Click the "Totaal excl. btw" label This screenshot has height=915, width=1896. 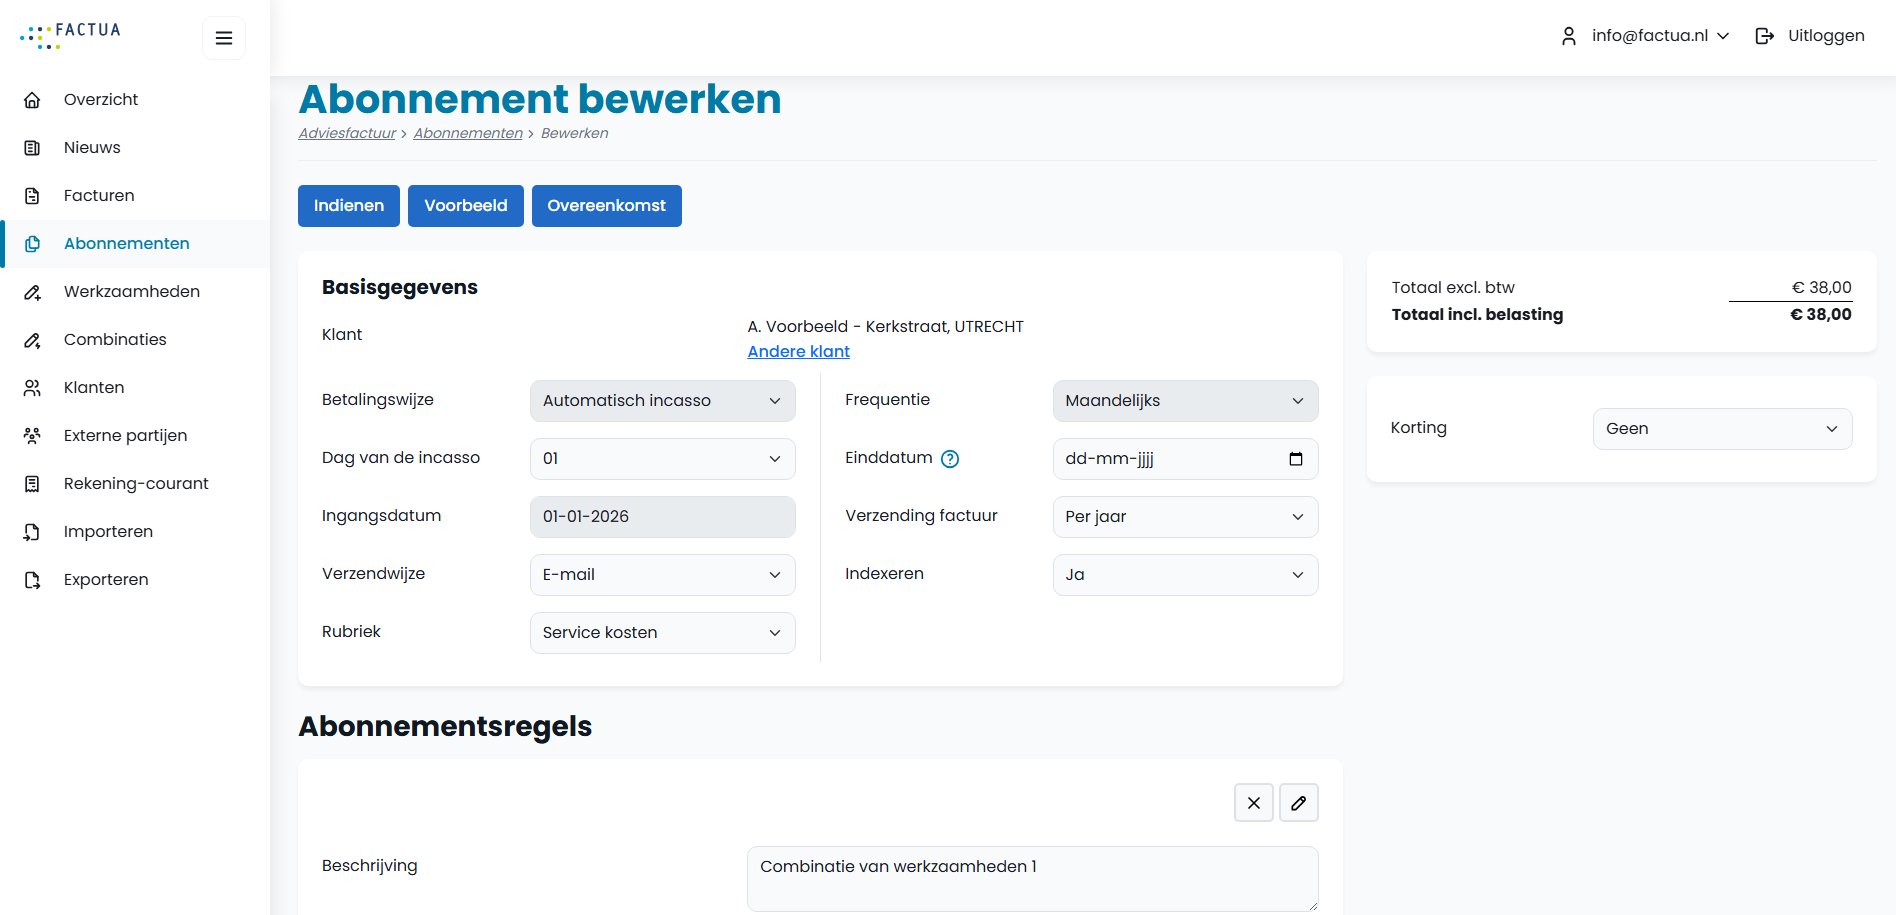(x=1453, y=288)
